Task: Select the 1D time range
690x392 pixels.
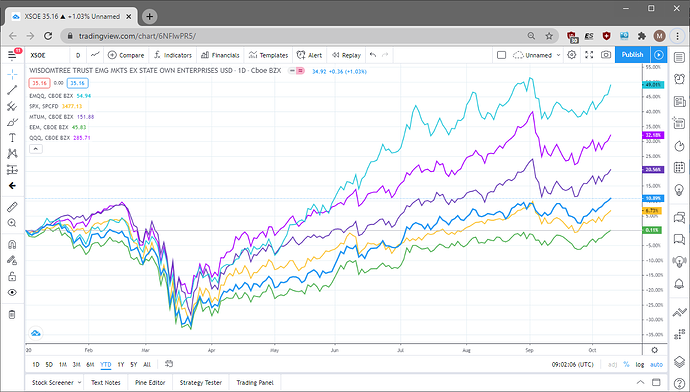Action: (36, 364)
